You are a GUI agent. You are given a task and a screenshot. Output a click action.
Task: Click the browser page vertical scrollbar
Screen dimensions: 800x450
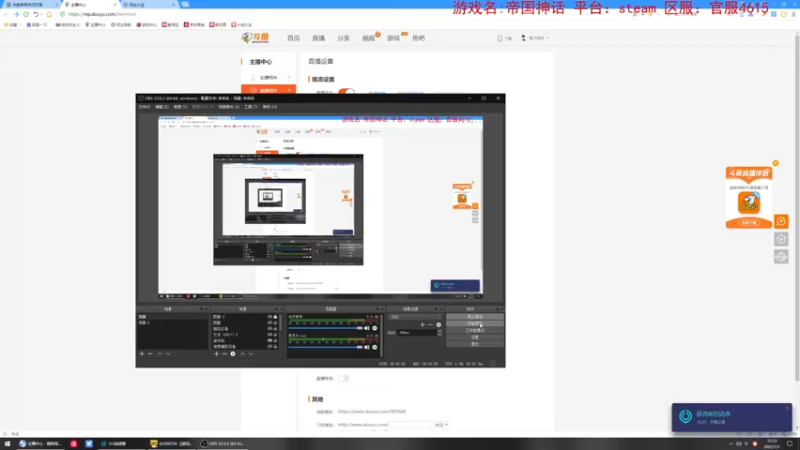(797, 206)
